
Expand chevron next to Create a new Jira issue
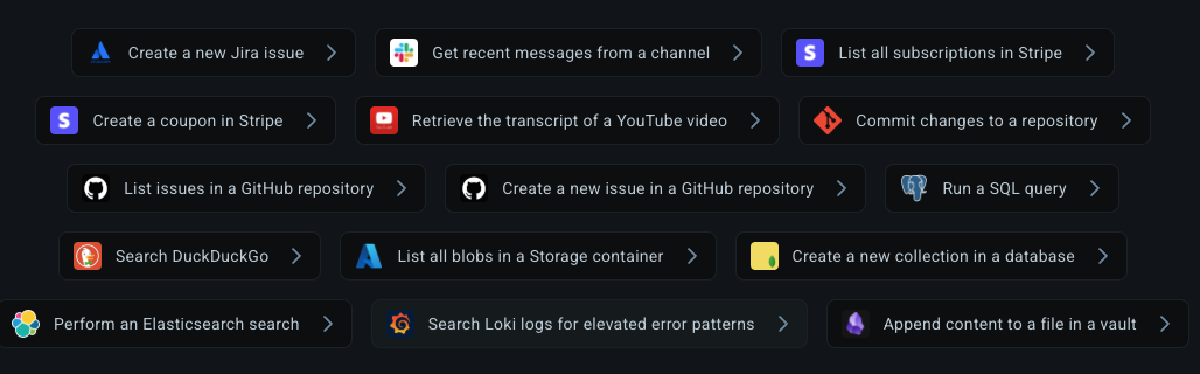[331, 53]
